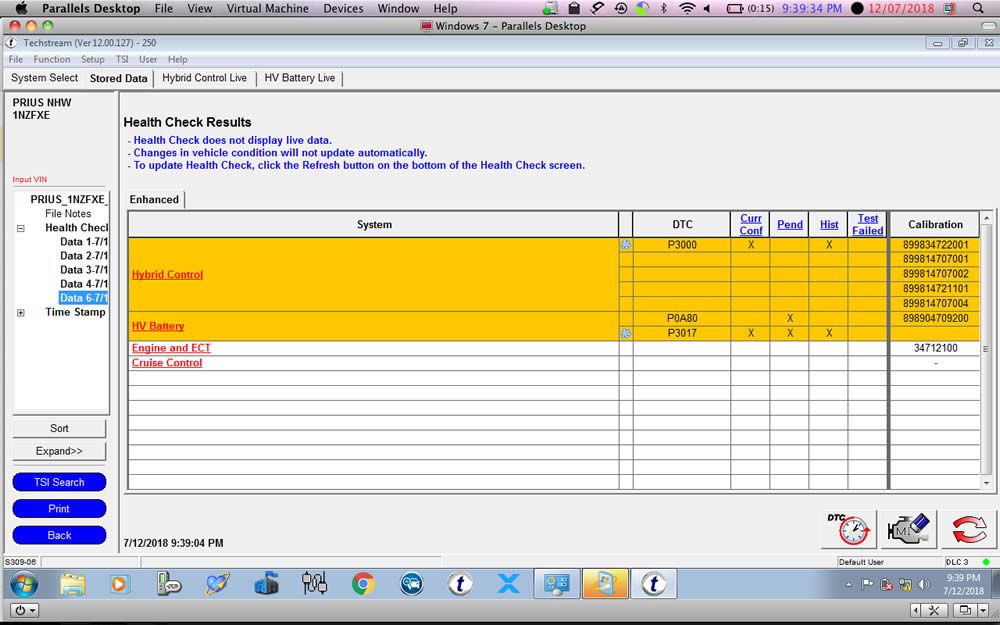Screen dimensions: 1000x625
Task: Switch to the HV Battery Live tab
Action: click(x=300, y=78)
